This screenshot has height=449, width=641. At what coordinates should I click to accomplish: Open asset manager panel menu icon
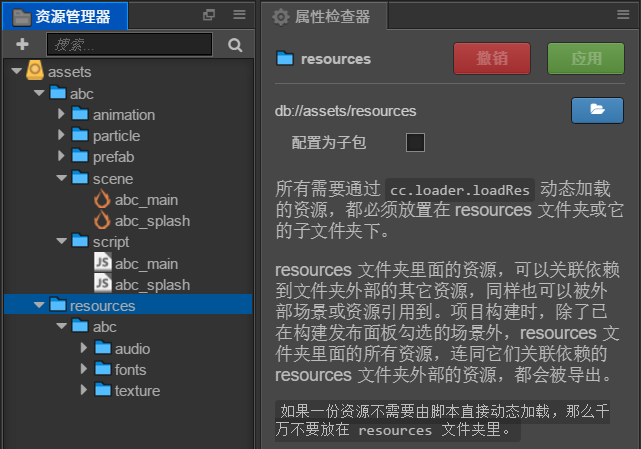point(239,15)
